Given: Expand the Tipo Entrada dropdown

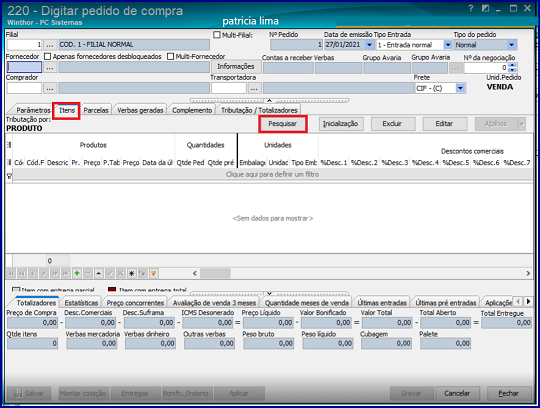Looking at the screenshot, I should [x=447, y=45].
